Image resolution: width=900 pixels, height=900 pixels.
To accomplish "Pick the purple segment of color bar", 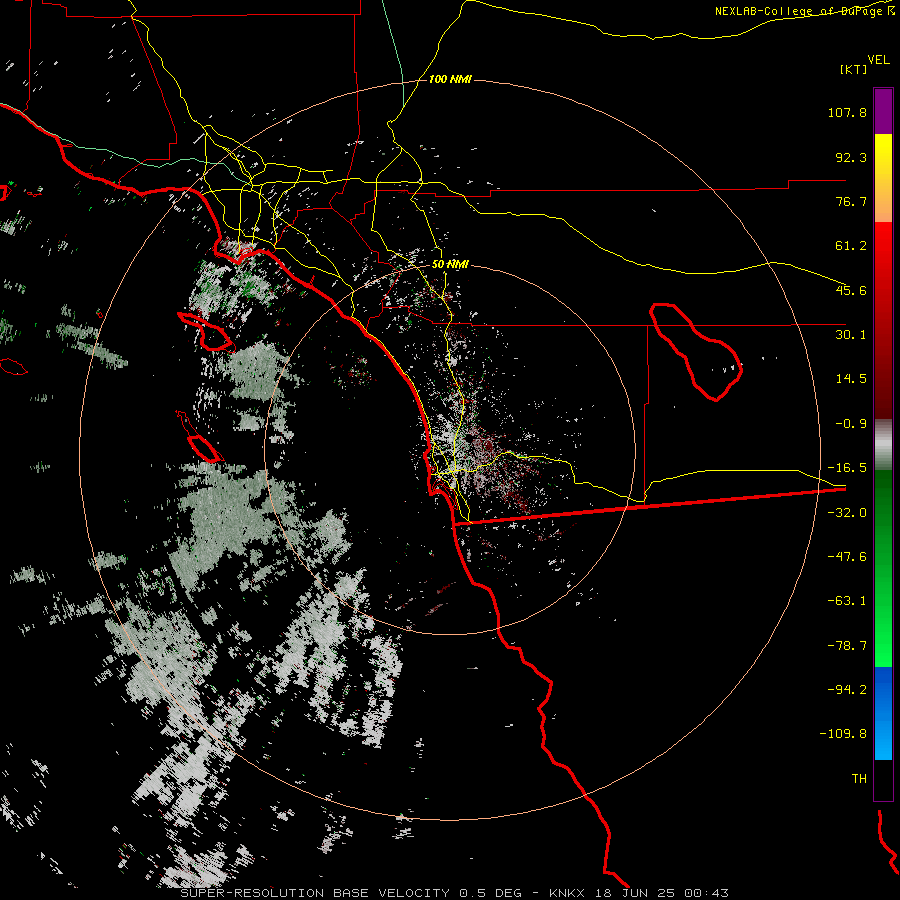I will (x=883, y=111).
